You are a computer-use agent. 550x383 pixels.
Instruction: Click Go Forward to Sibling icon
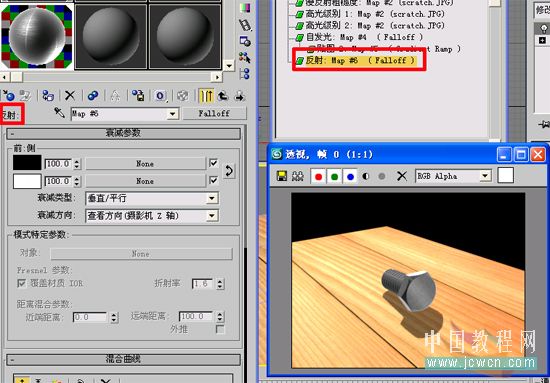click(240, 95)
